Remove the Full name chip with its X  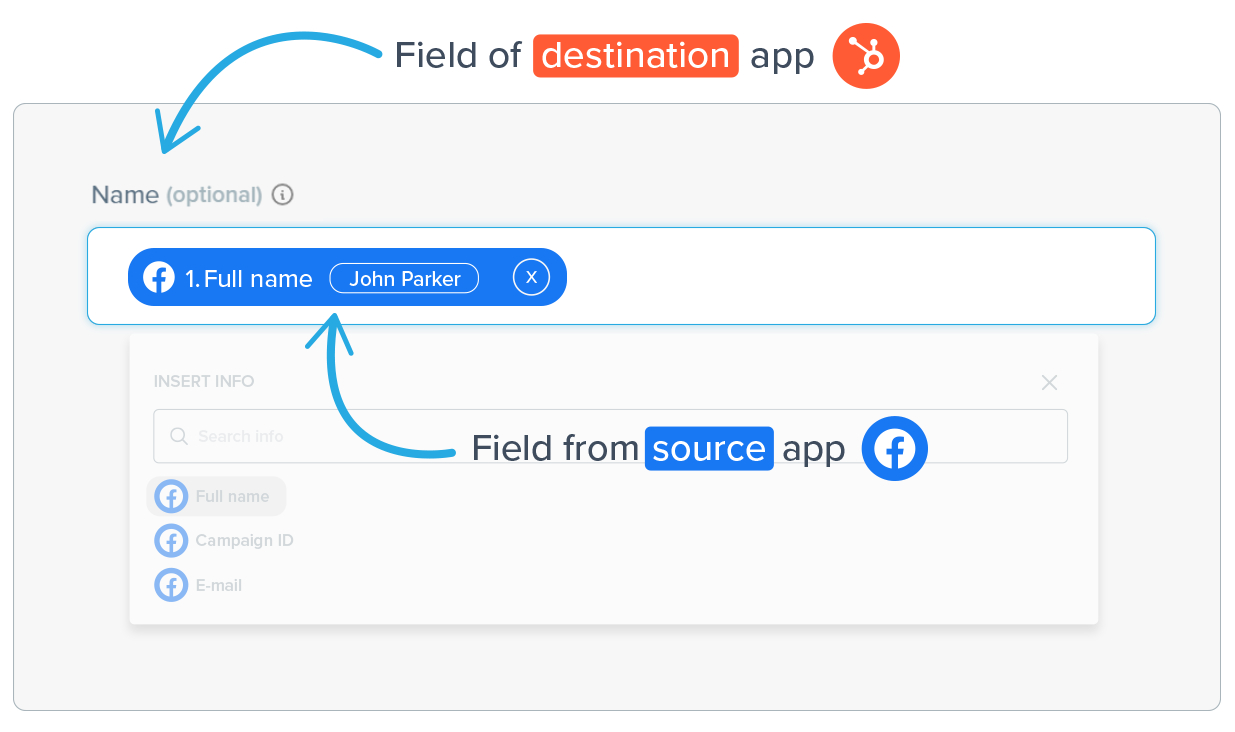(531, 278)
